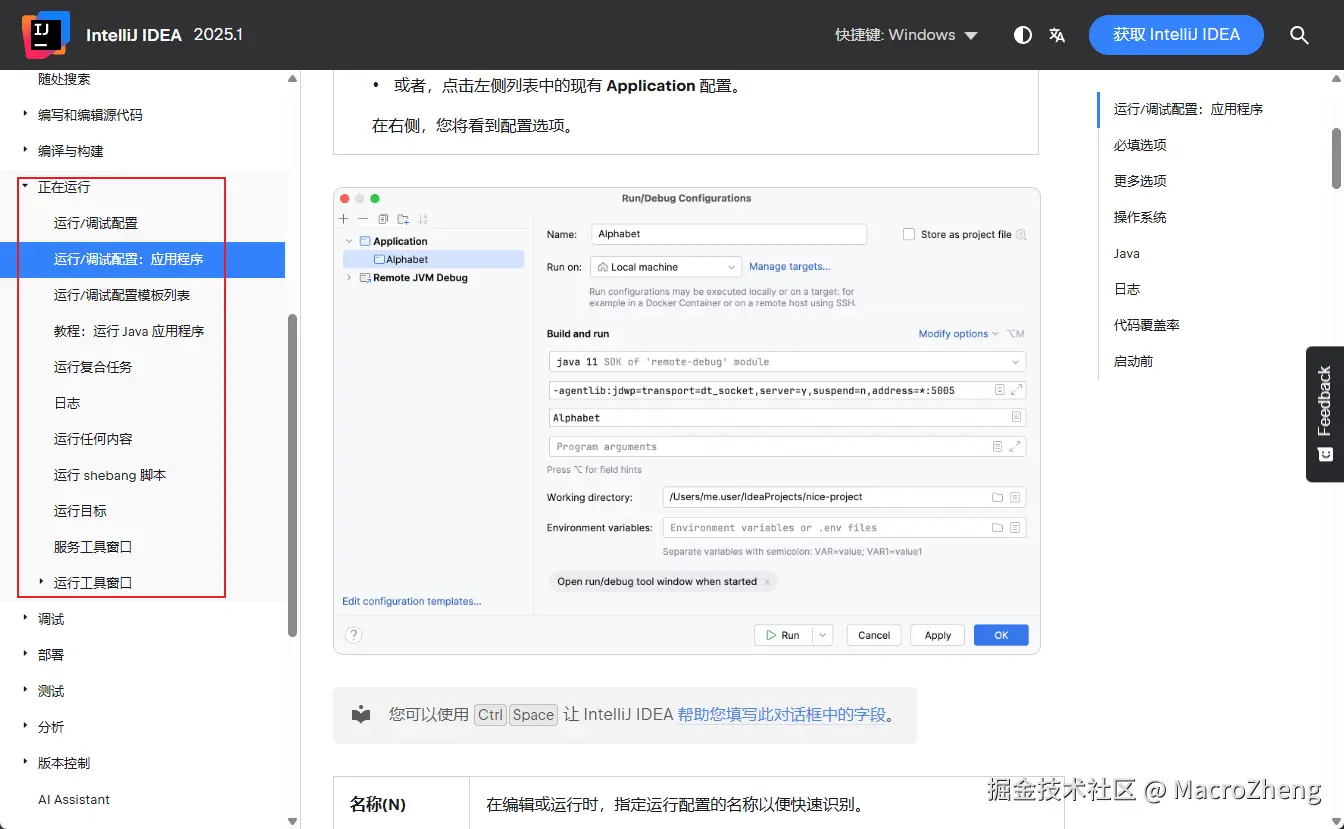Click the x on Open run/debug tool window chip
Image resolution: width=1344 pixels, height=829 pixels.
tap(767, 581)
